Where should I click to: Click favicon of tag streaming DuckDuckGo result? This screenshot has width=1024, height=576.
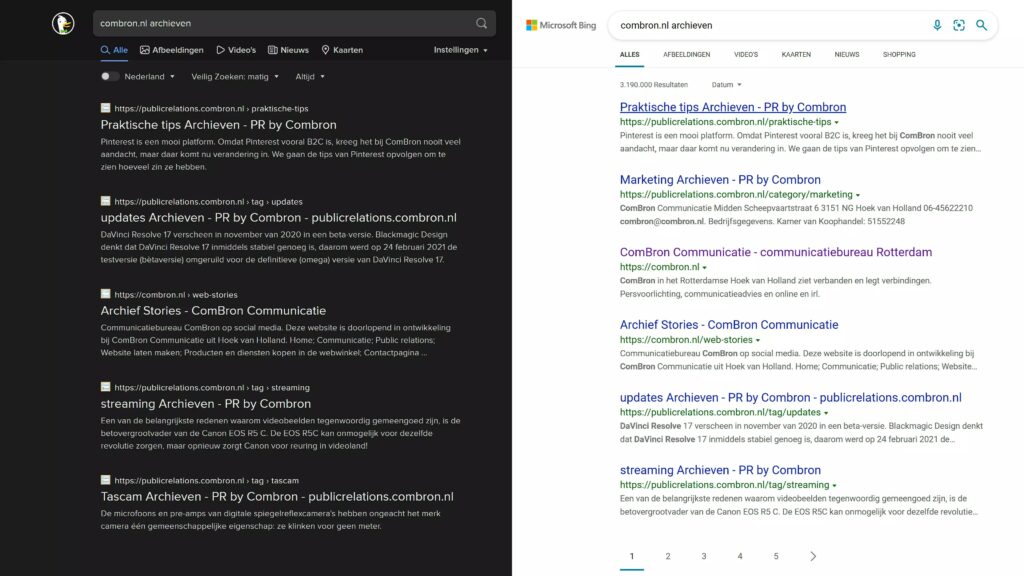(x=105, y=387)
